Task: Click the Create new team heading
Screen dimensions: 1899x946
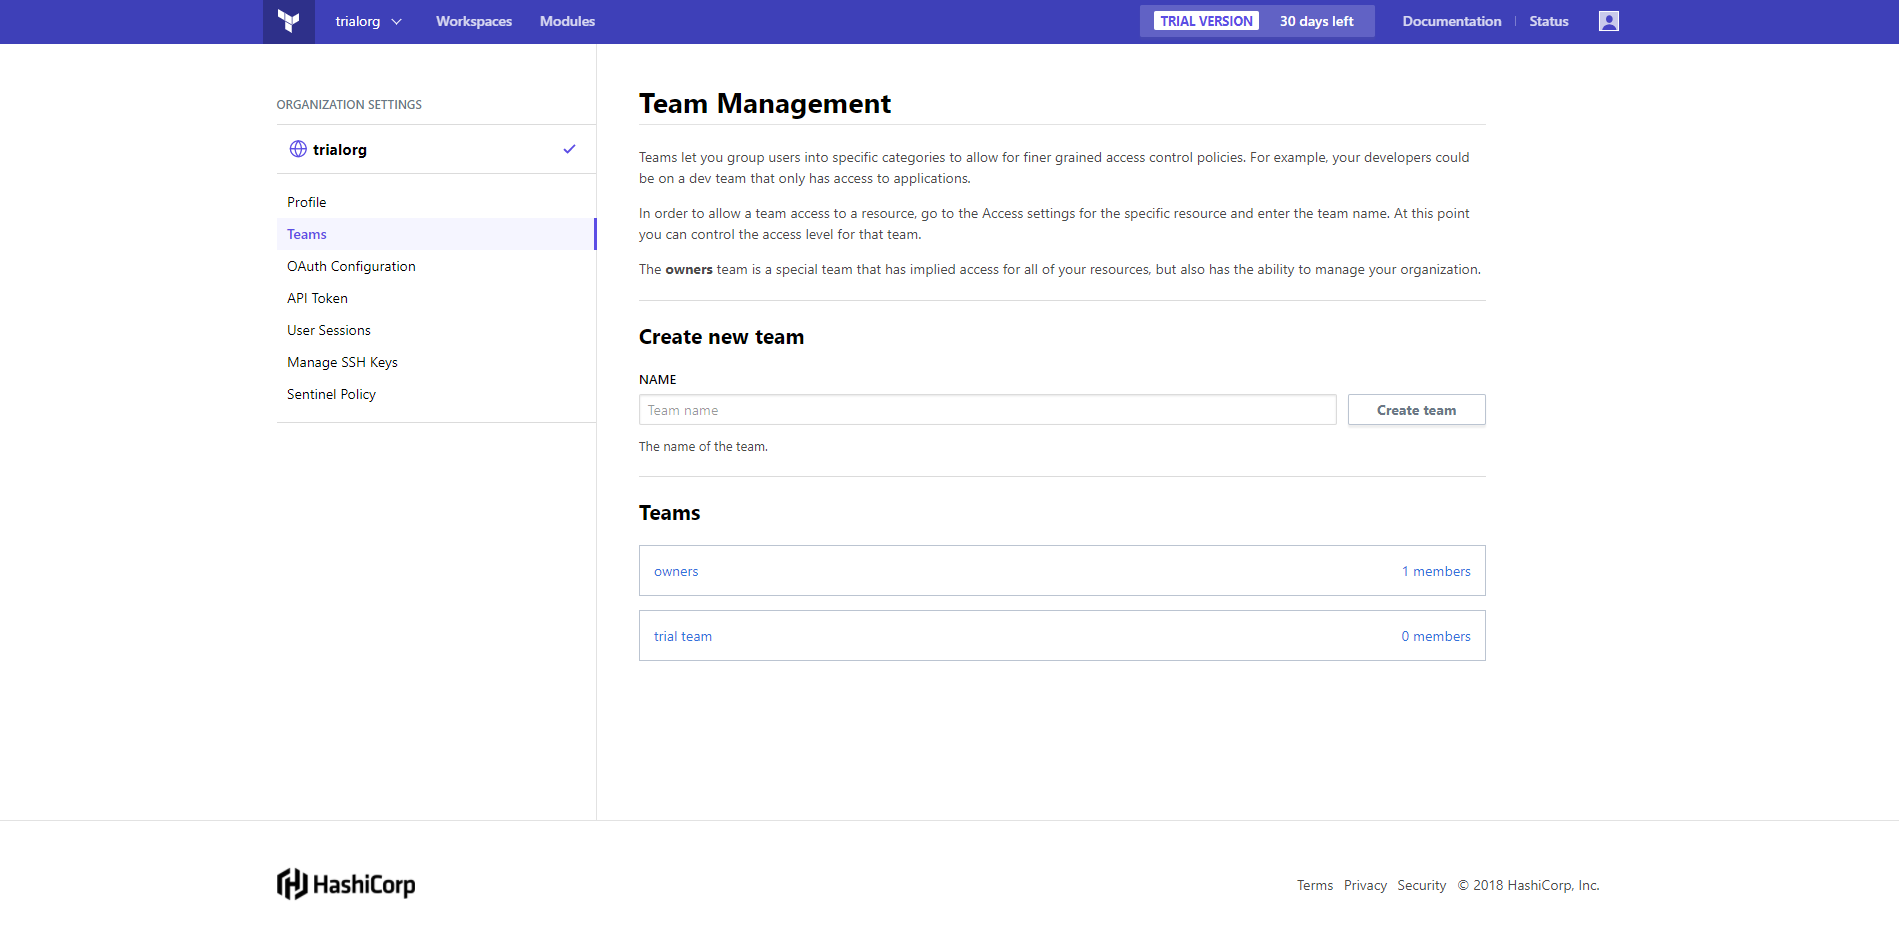Action: click(x=721, y=337)
